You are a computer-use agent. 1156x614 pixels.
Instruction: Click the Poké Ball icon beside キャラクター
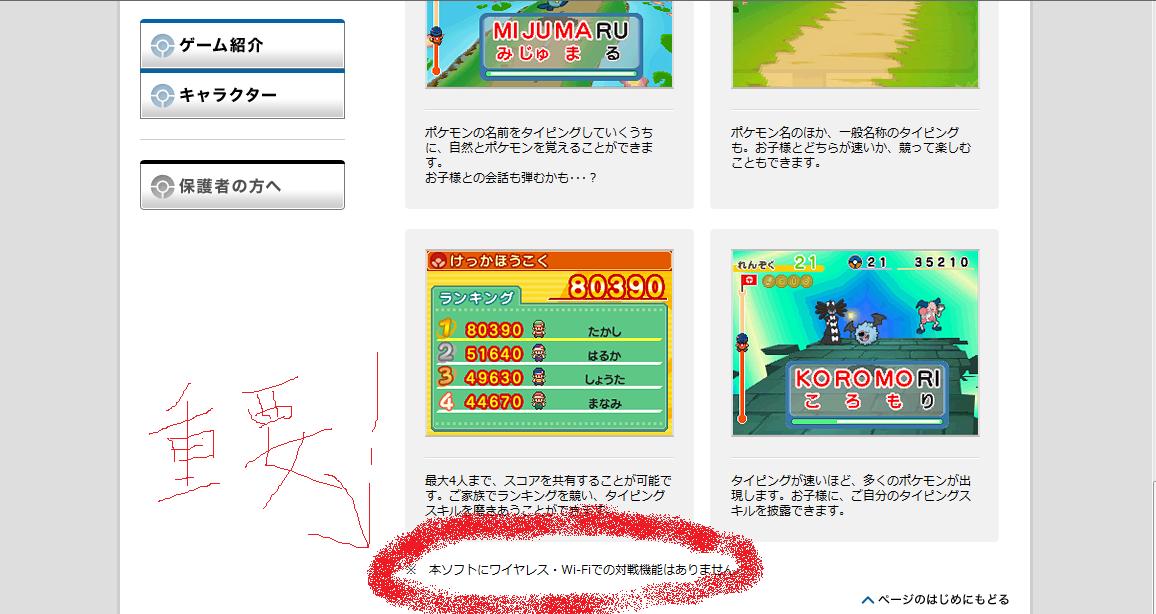click(162, 95)
